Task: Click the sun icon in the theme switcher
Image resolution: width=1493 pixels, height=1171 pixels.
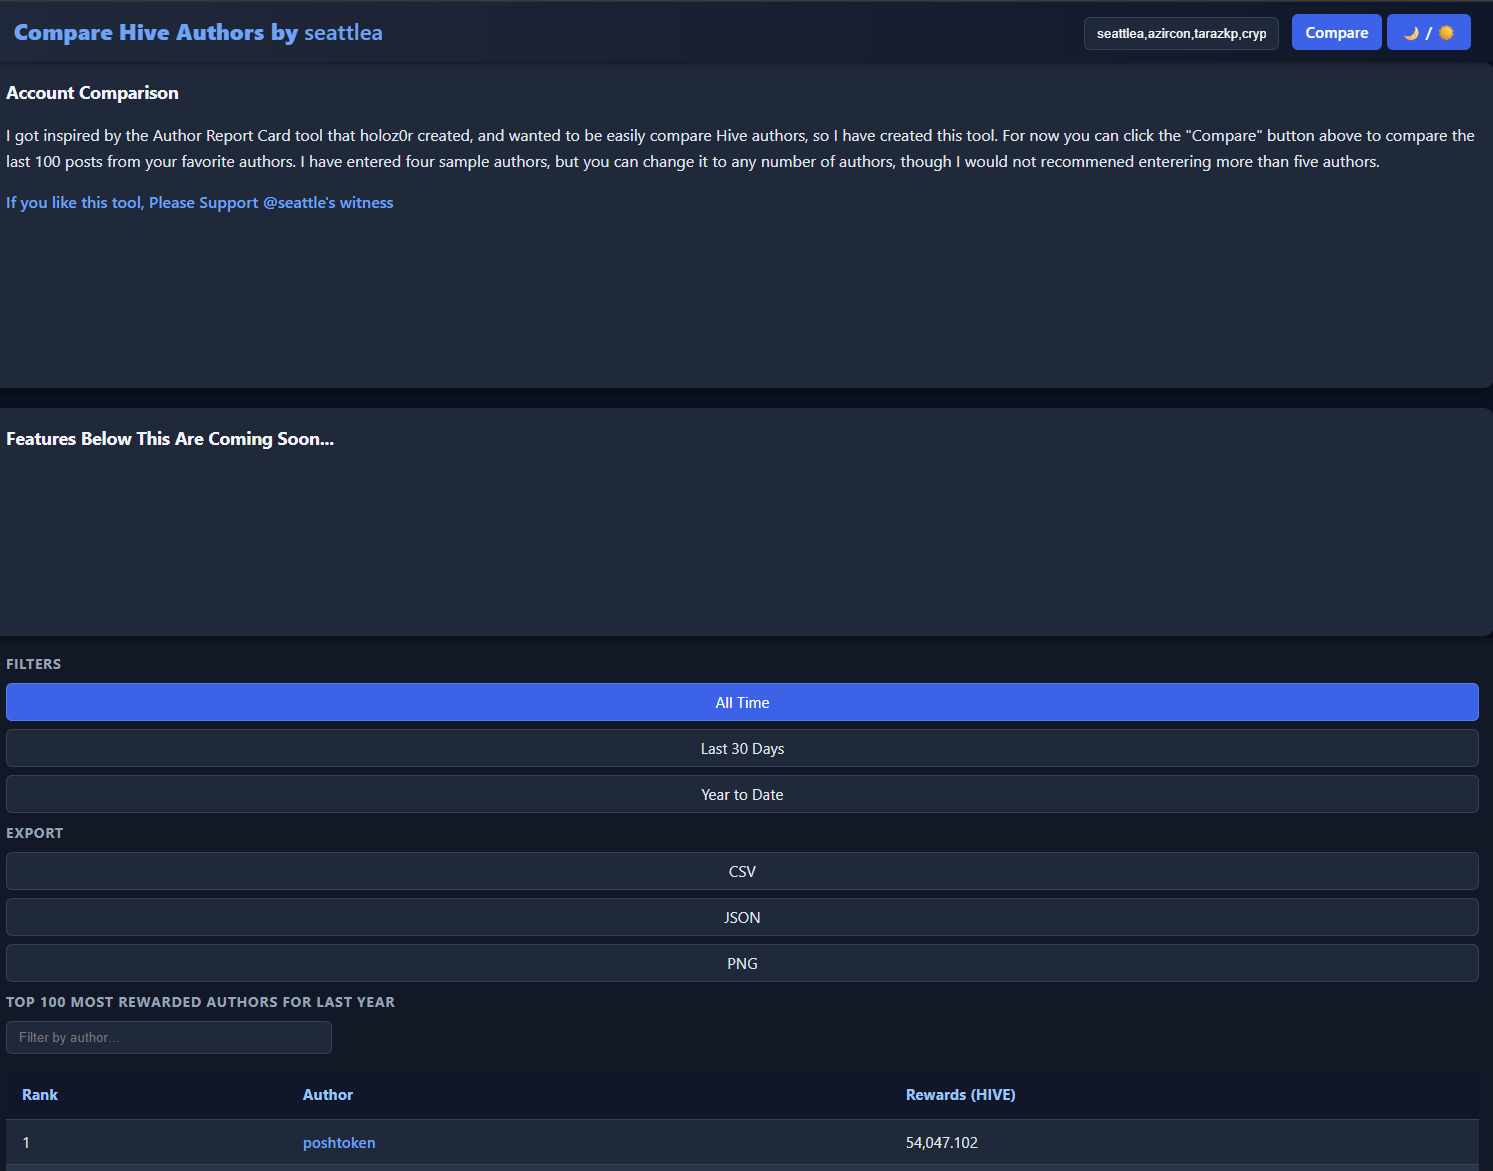Action: [x=1446, y=33]
